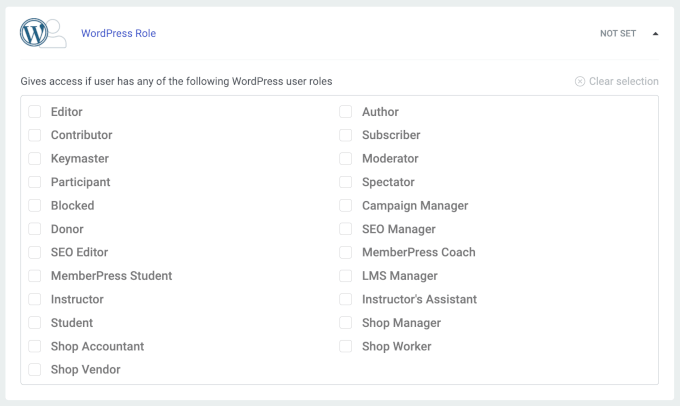Screen dimensions: 680x406
Task: Click the Shop Vendor label text
Action: [x=85, y=370]
